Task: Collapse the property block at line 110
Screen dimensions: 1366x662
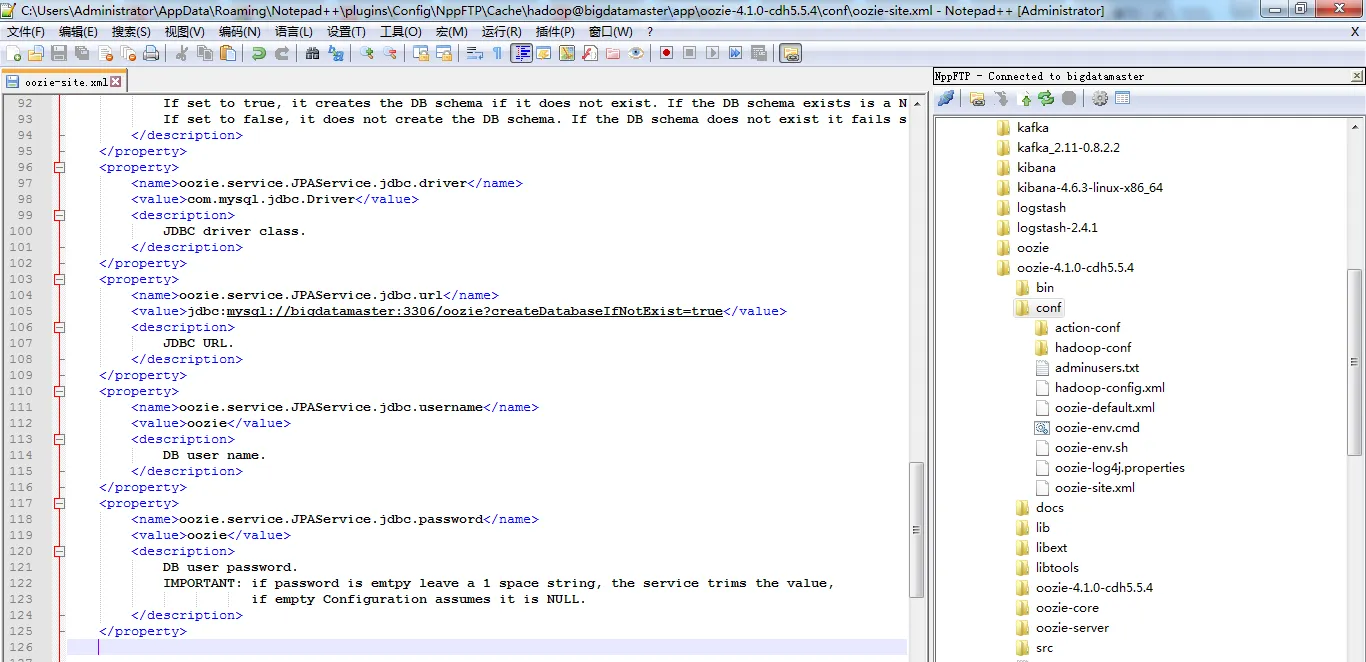Action: (x=59, y=391)
